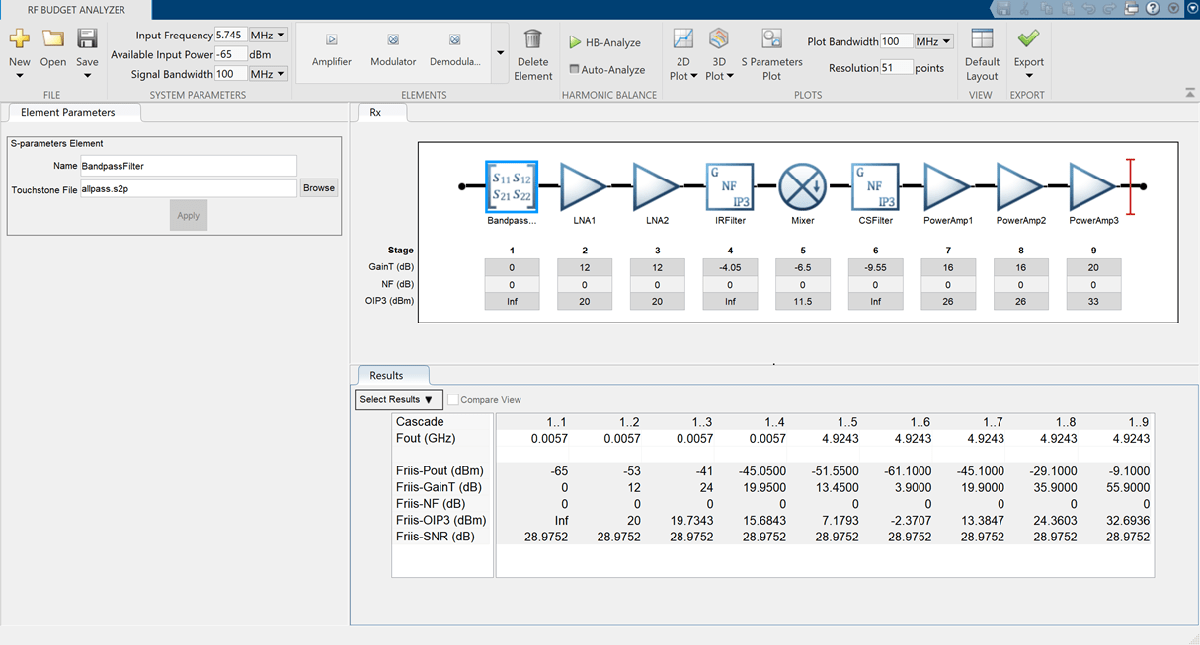Open the Plot Bandwidth unit dropdown
The image size is (1200, 645).
(934, 42)
